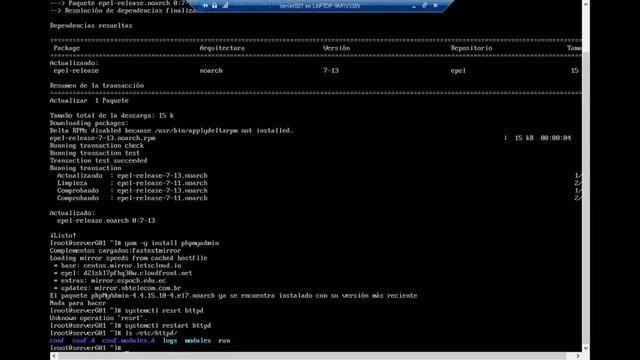Viewport: 640px width, 360px height.
Task: Click the vertical scrollbar down arrow
Action: 586,348
